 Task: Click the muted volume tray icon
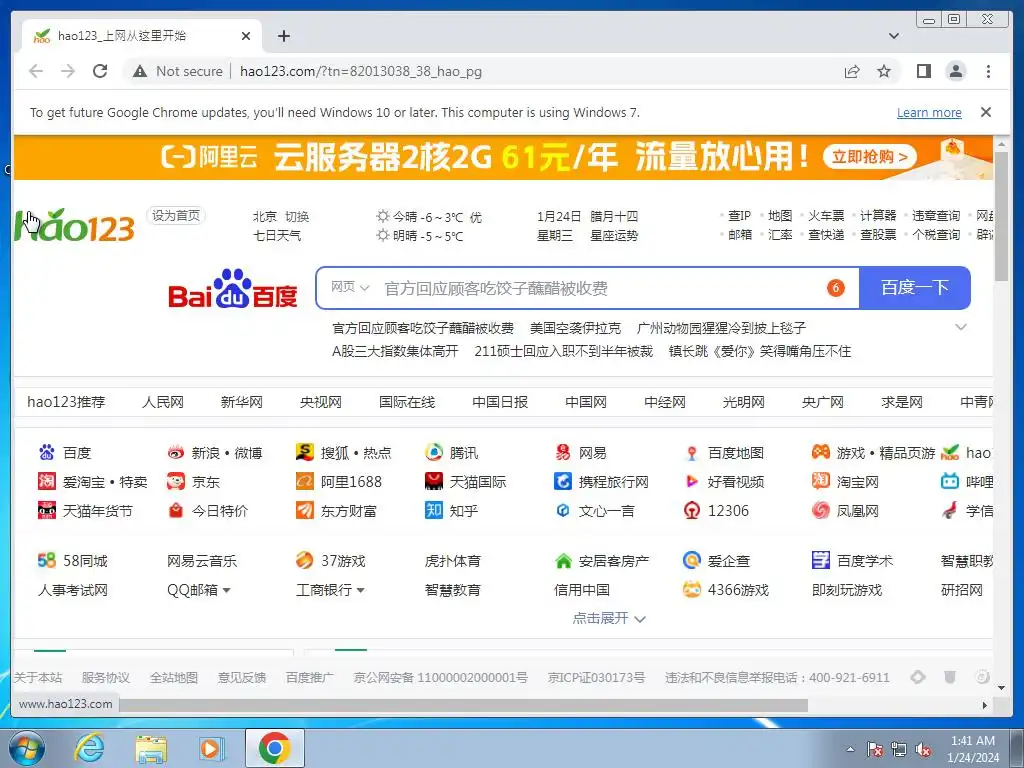coord(923,750)
